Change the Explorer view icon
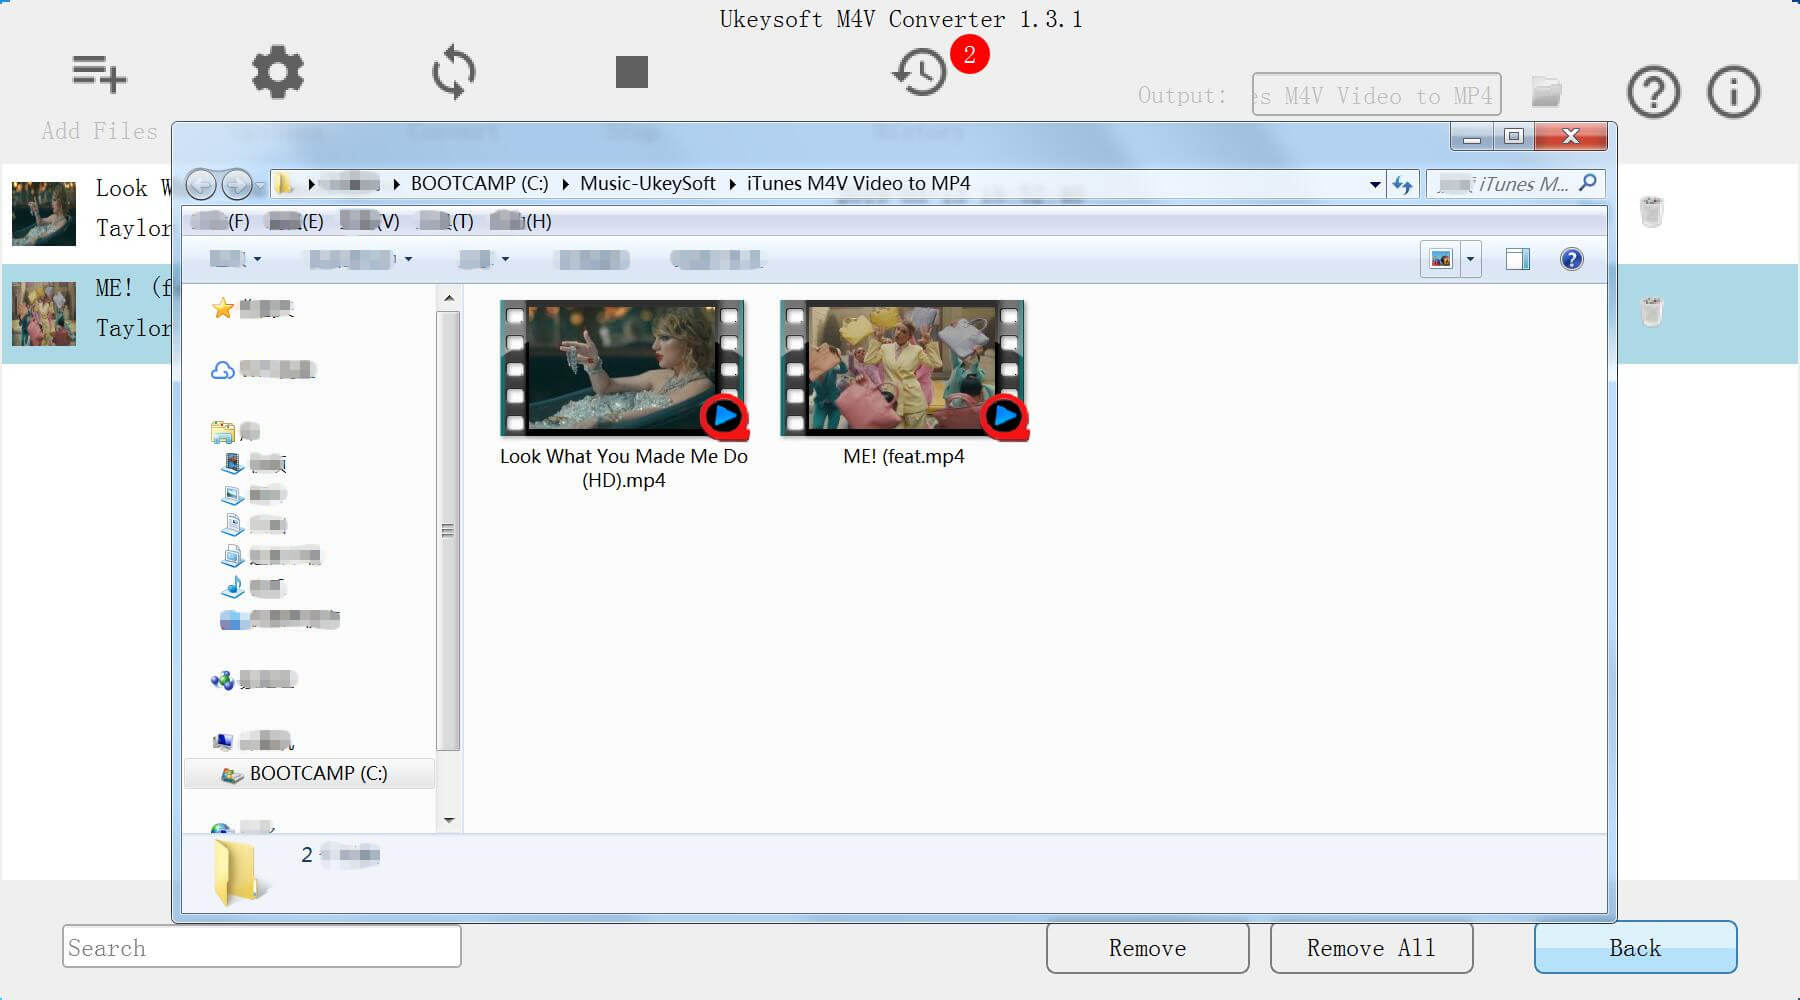Image resolution: width=1800 pixels, height=1000 pixels. (x=1441, y=259)
